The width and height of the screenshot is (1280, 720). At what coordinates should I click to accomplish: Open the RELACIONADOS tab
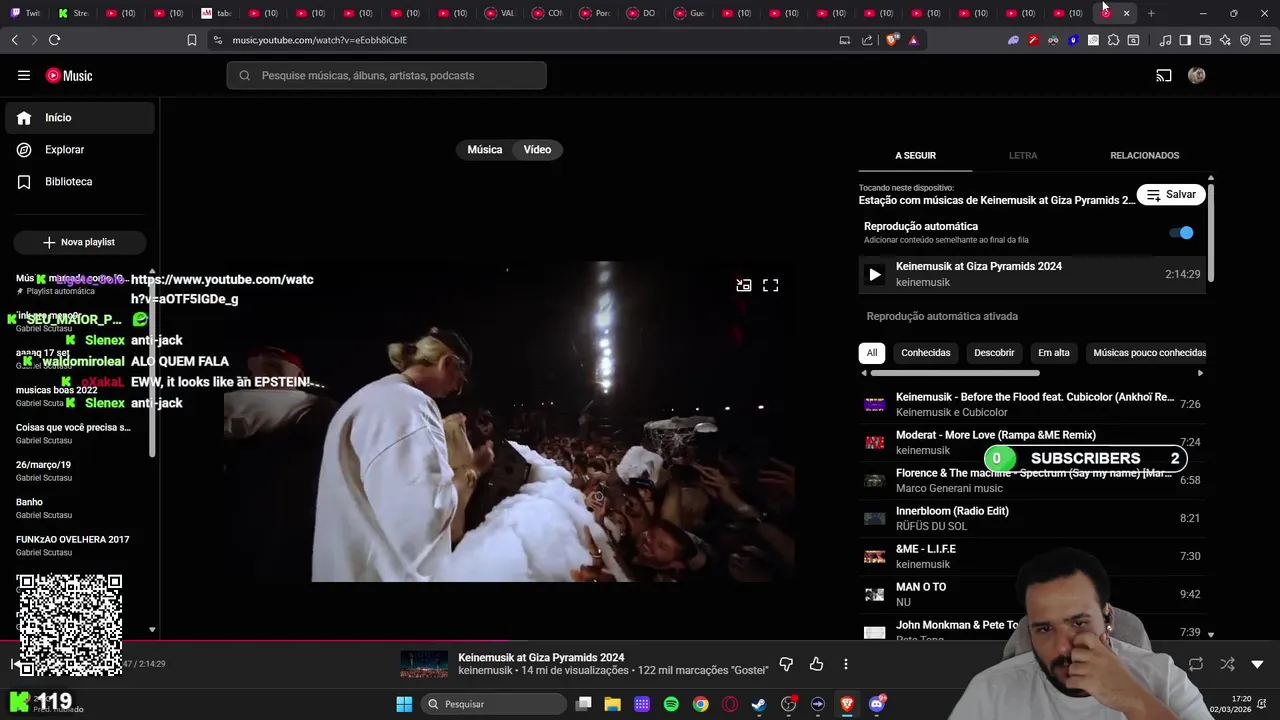pyautogui.click(x=1144, y=156)
